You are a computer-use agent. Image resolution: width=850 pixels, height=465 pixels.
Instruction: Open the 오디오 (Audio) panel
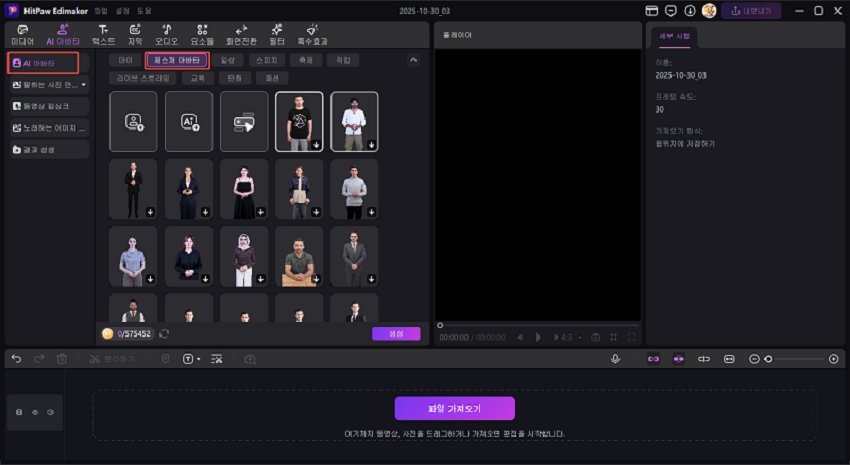pyautogui.click(x=166, y=35)
